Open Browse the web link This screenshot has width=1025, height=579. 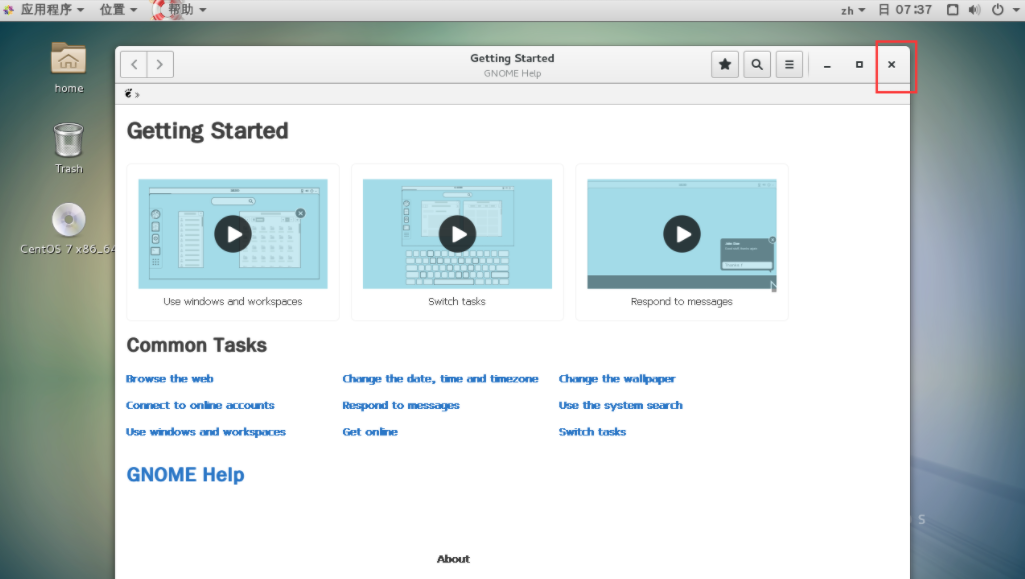[169, 378]
